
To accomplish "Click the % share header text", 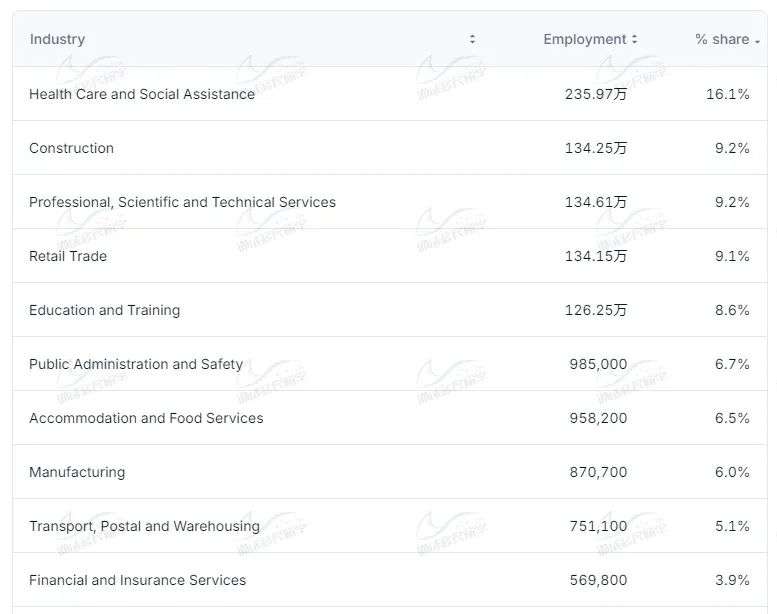I will click(x=721, y=40).
